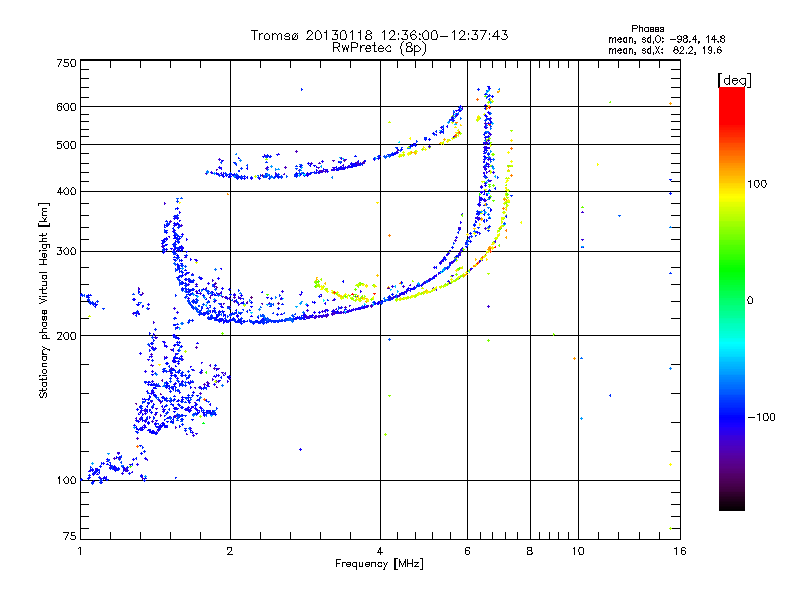800x600 pixels.
Task: Click the x-axis label '8'
Action: [x=530, y=551]
